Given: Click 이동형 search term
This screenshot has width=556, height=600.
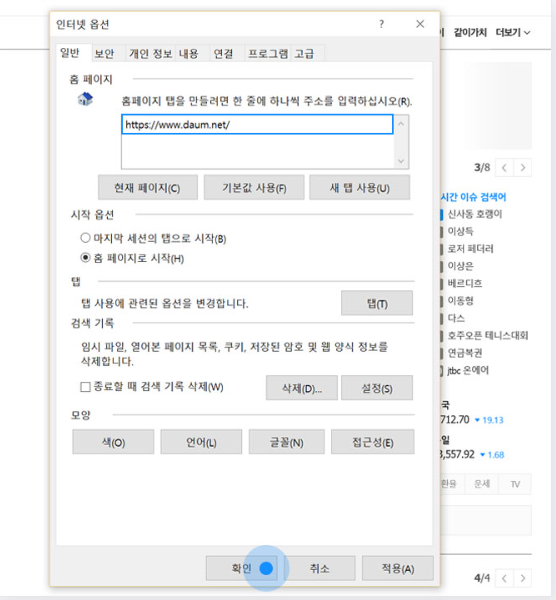Looking at the screenshot, I should click(x=461, y=301).
